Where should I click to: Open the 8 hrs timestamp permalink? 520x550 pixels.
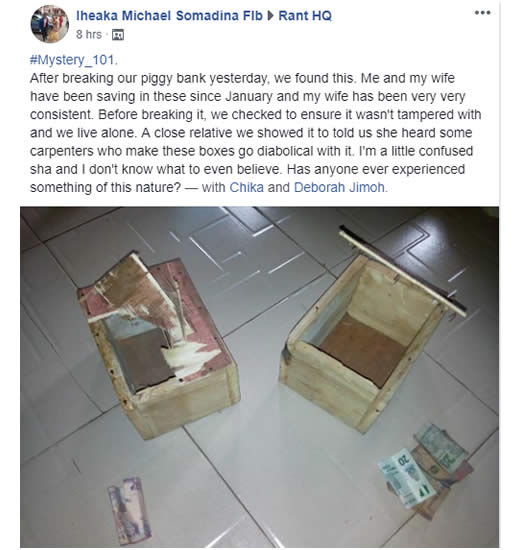coord(89,34)
